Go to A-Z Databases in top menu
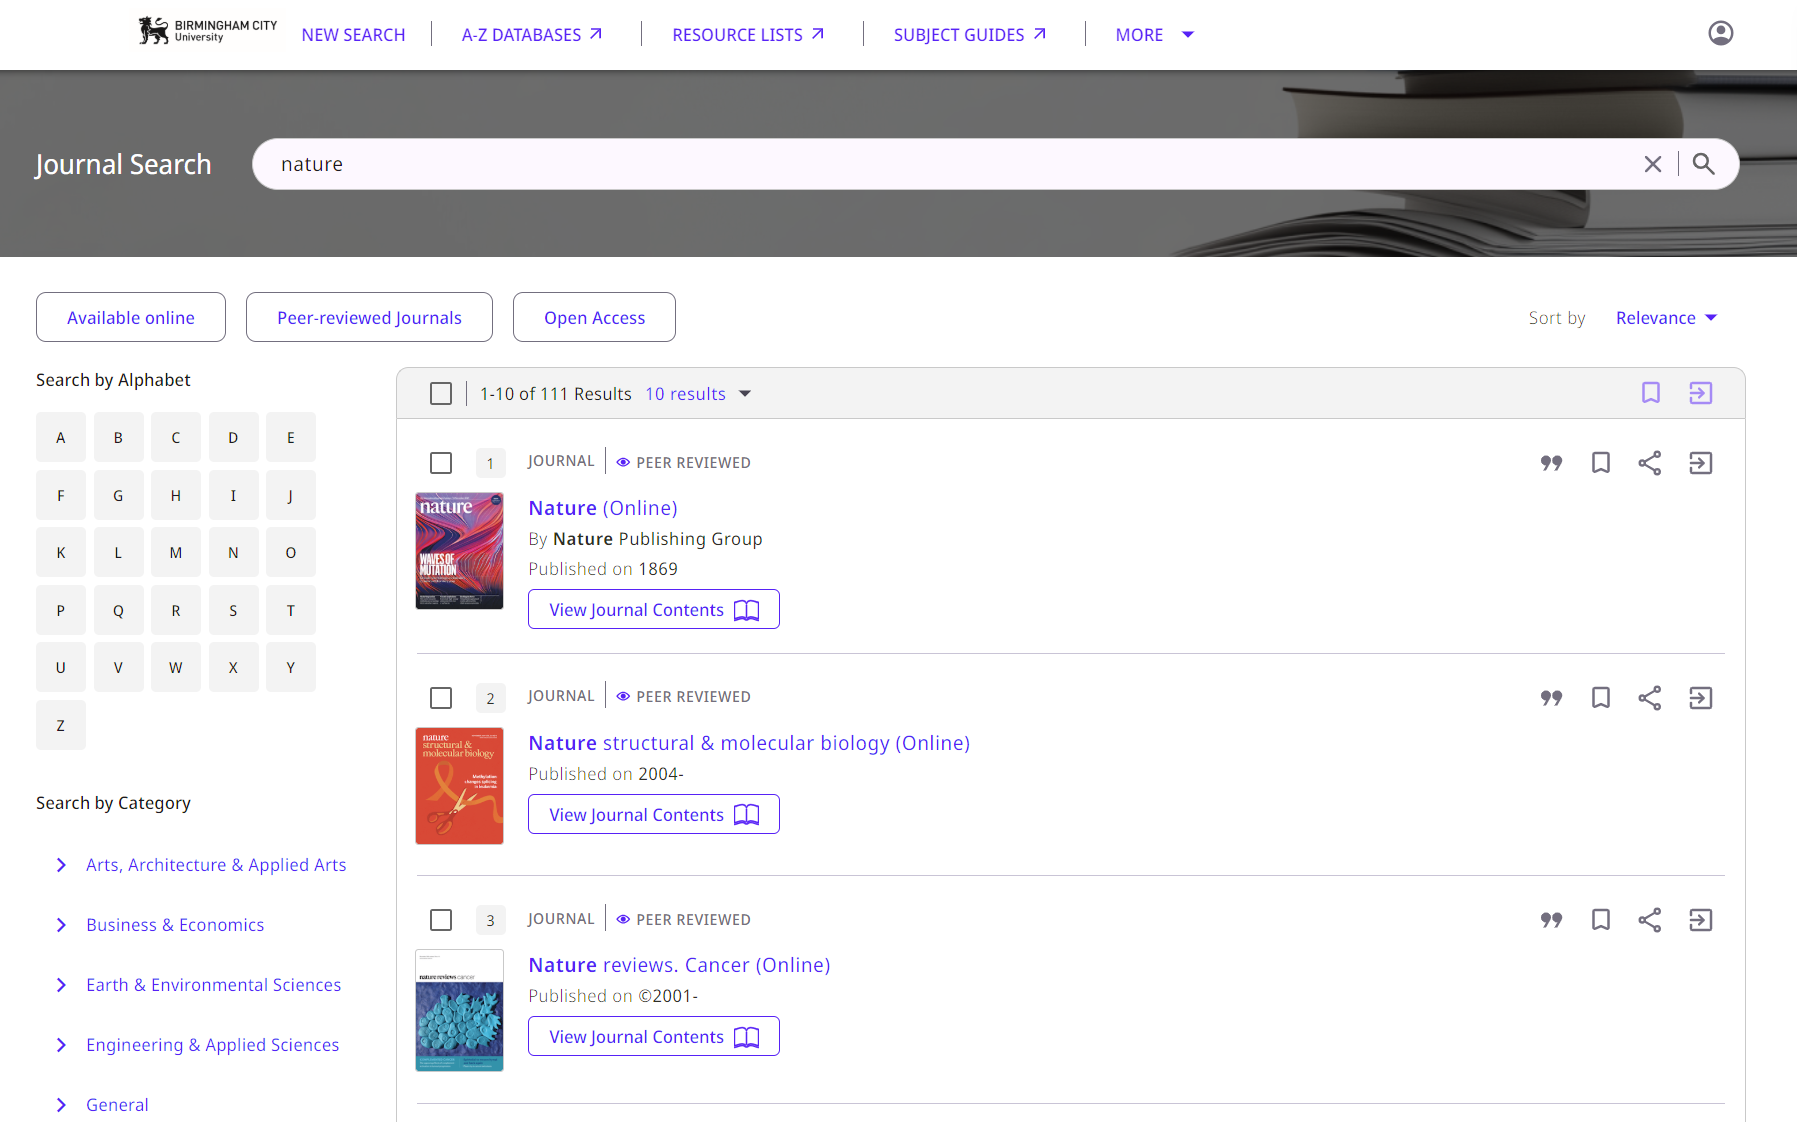1797x1122 pixels. coord(531,35)
